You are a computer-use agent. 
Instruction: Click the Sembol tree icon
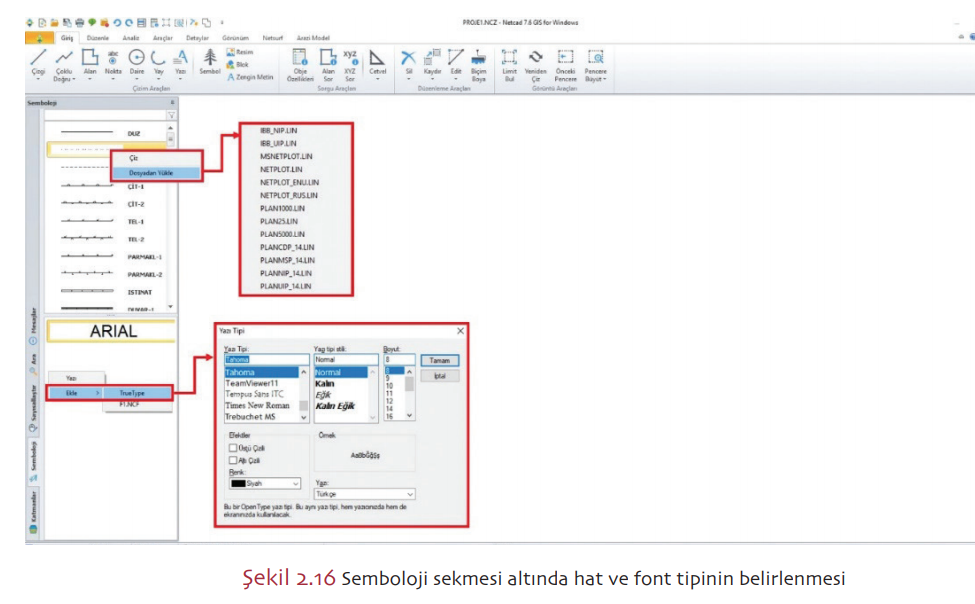click(x=210, y=60)
